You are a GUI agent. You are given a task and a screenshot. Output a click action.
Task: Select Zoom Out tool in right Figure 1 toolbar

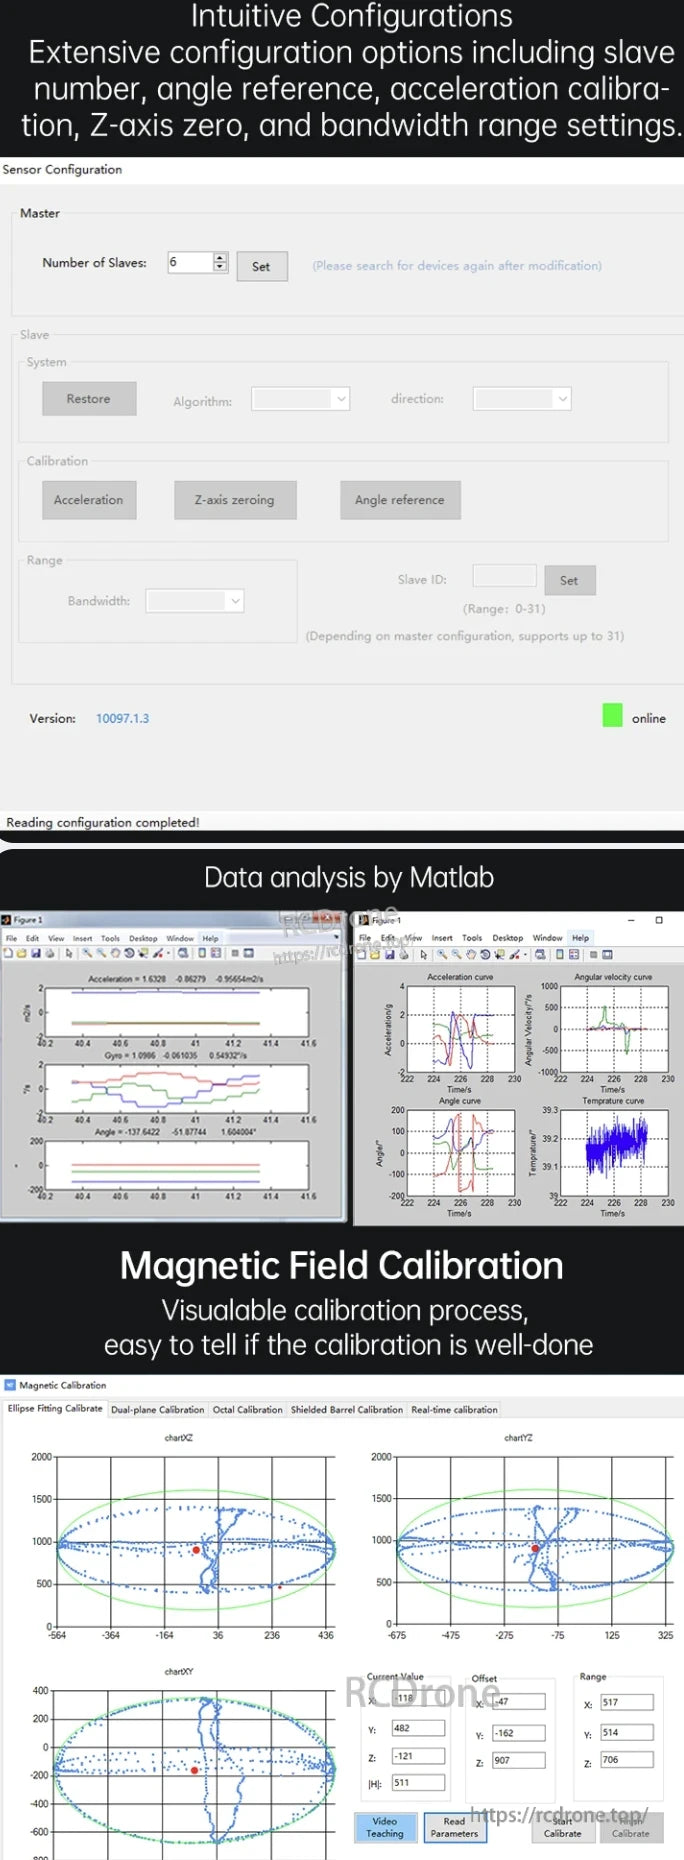(456, 955)
